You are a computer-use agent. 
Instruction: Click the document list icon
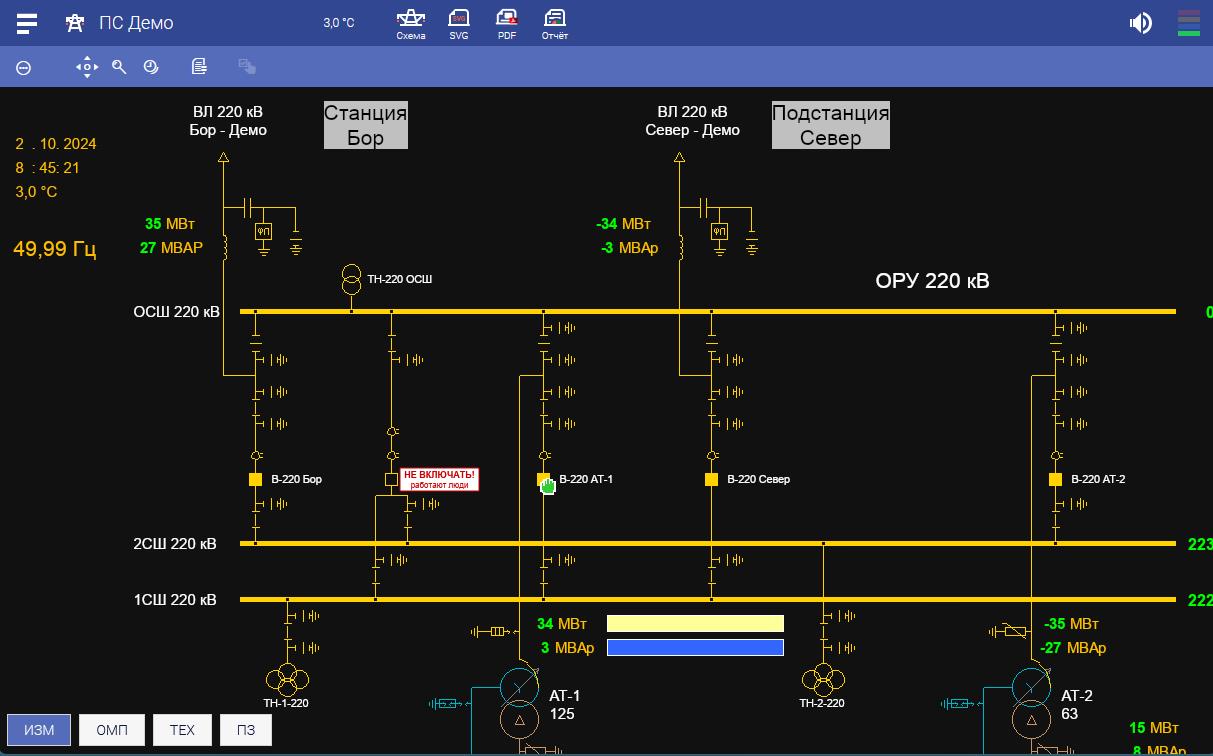(x=200, y=67)
